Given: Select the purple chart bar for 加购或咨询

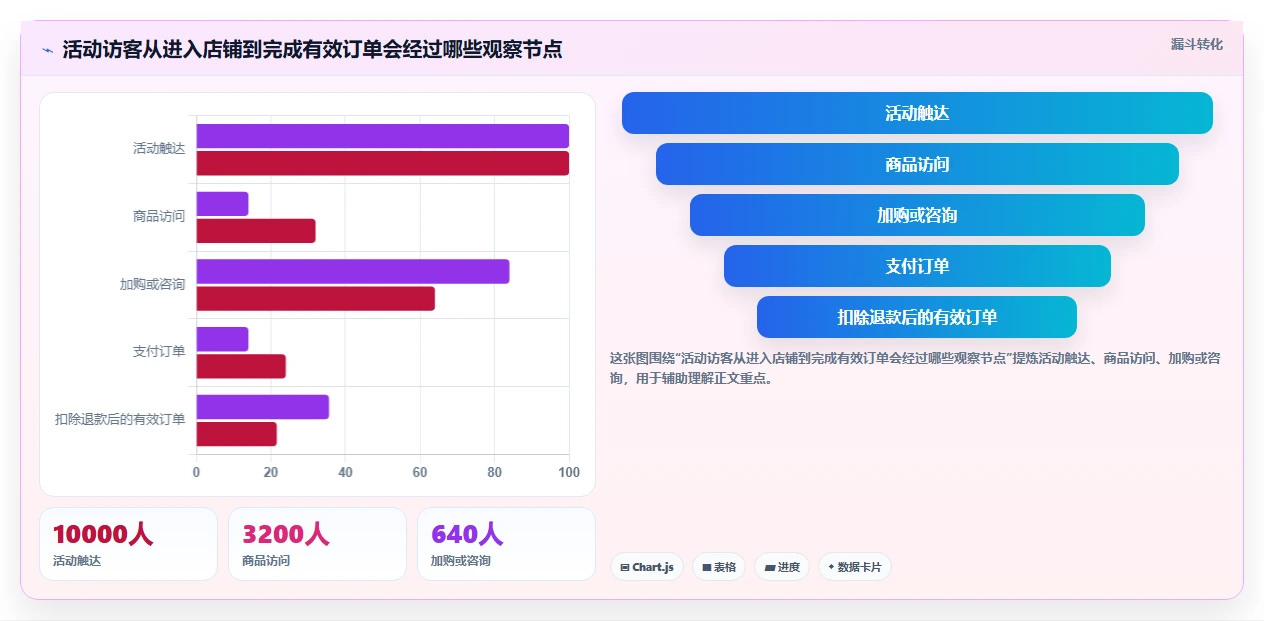Looking at the screenshot, I should coord(353,271).
